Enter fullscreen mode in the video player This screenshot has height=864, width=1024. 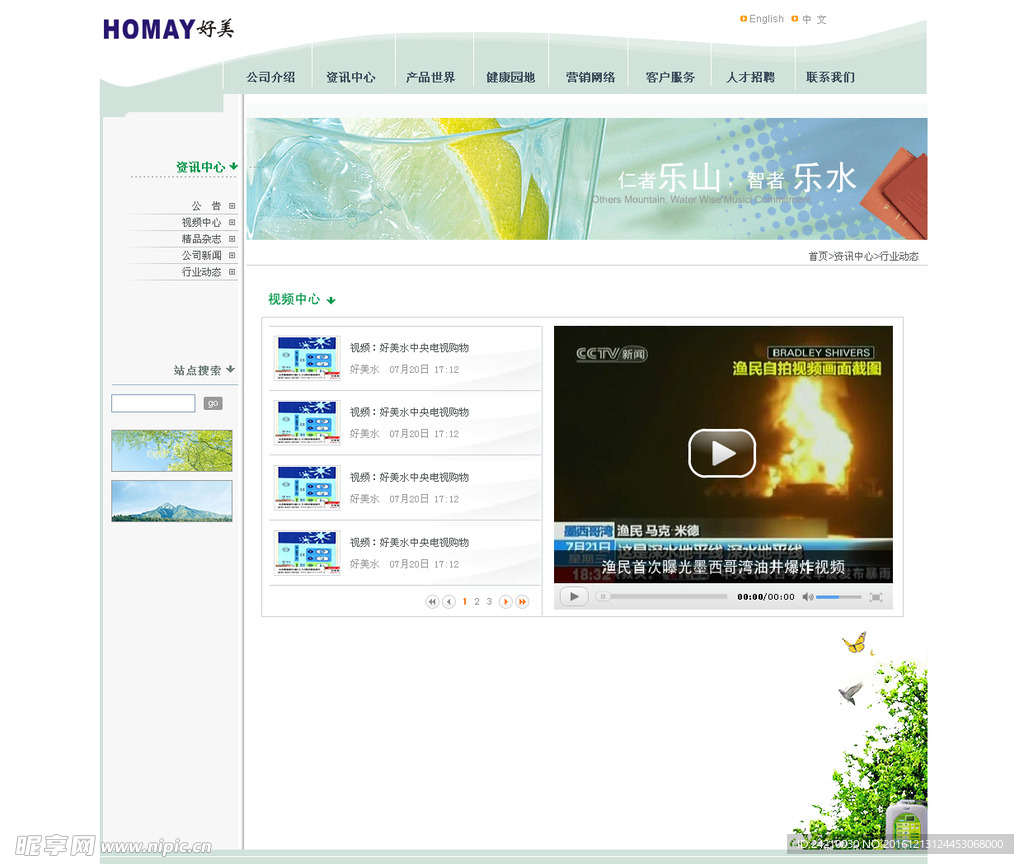coord(876,597)
